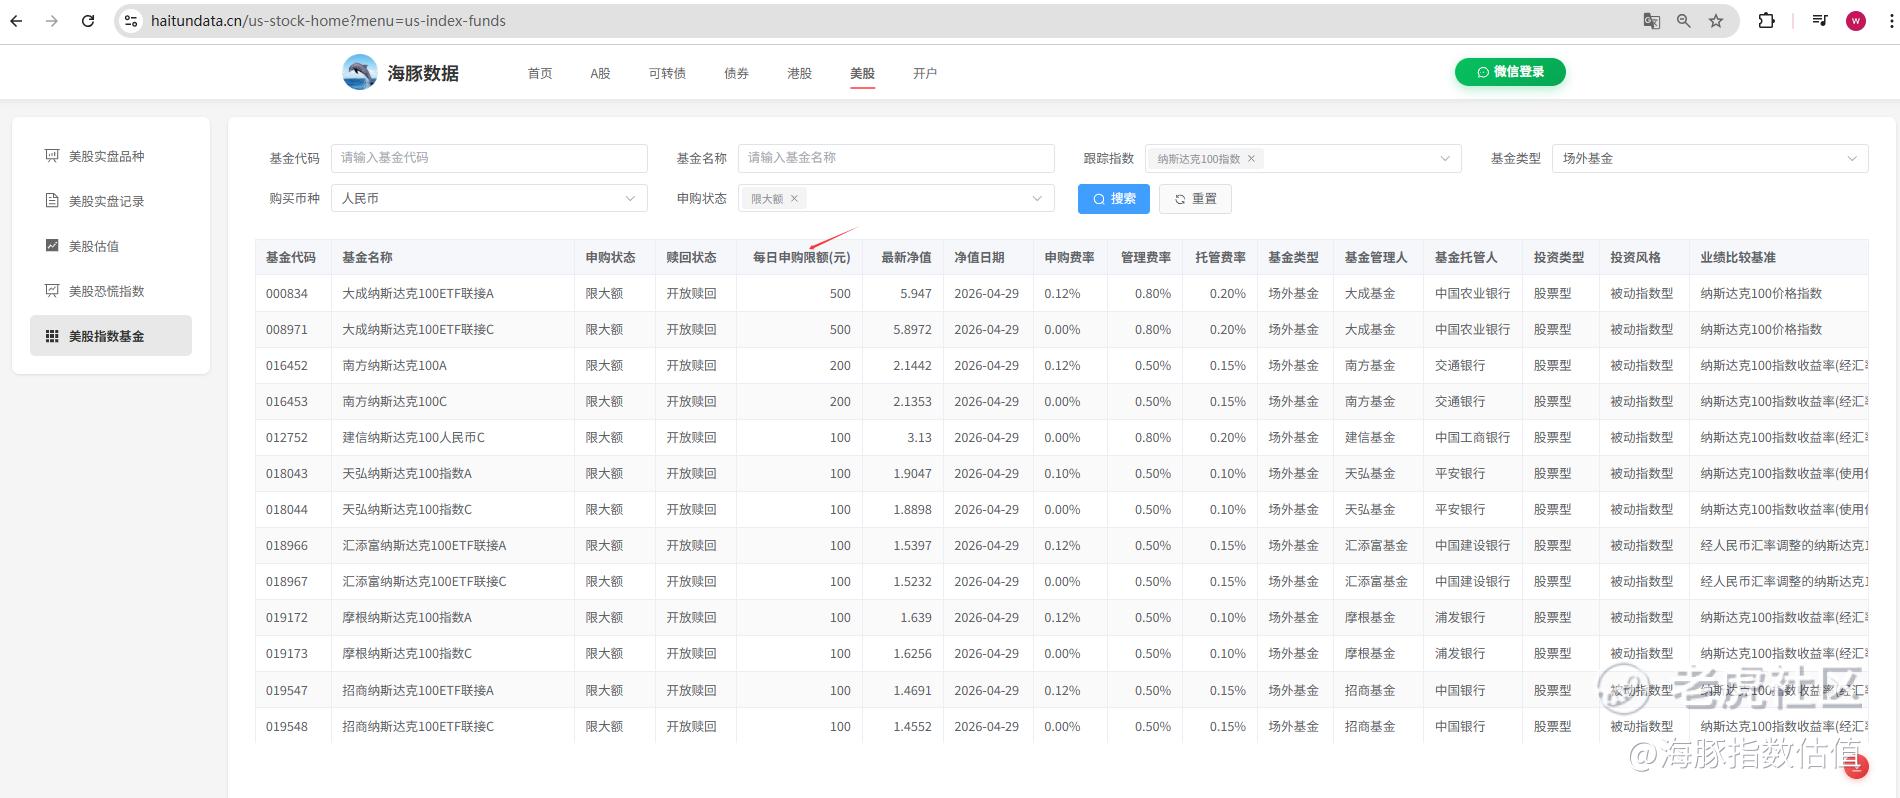
Task: Click the translate page icon in address bar
Action: (1652, 20)
